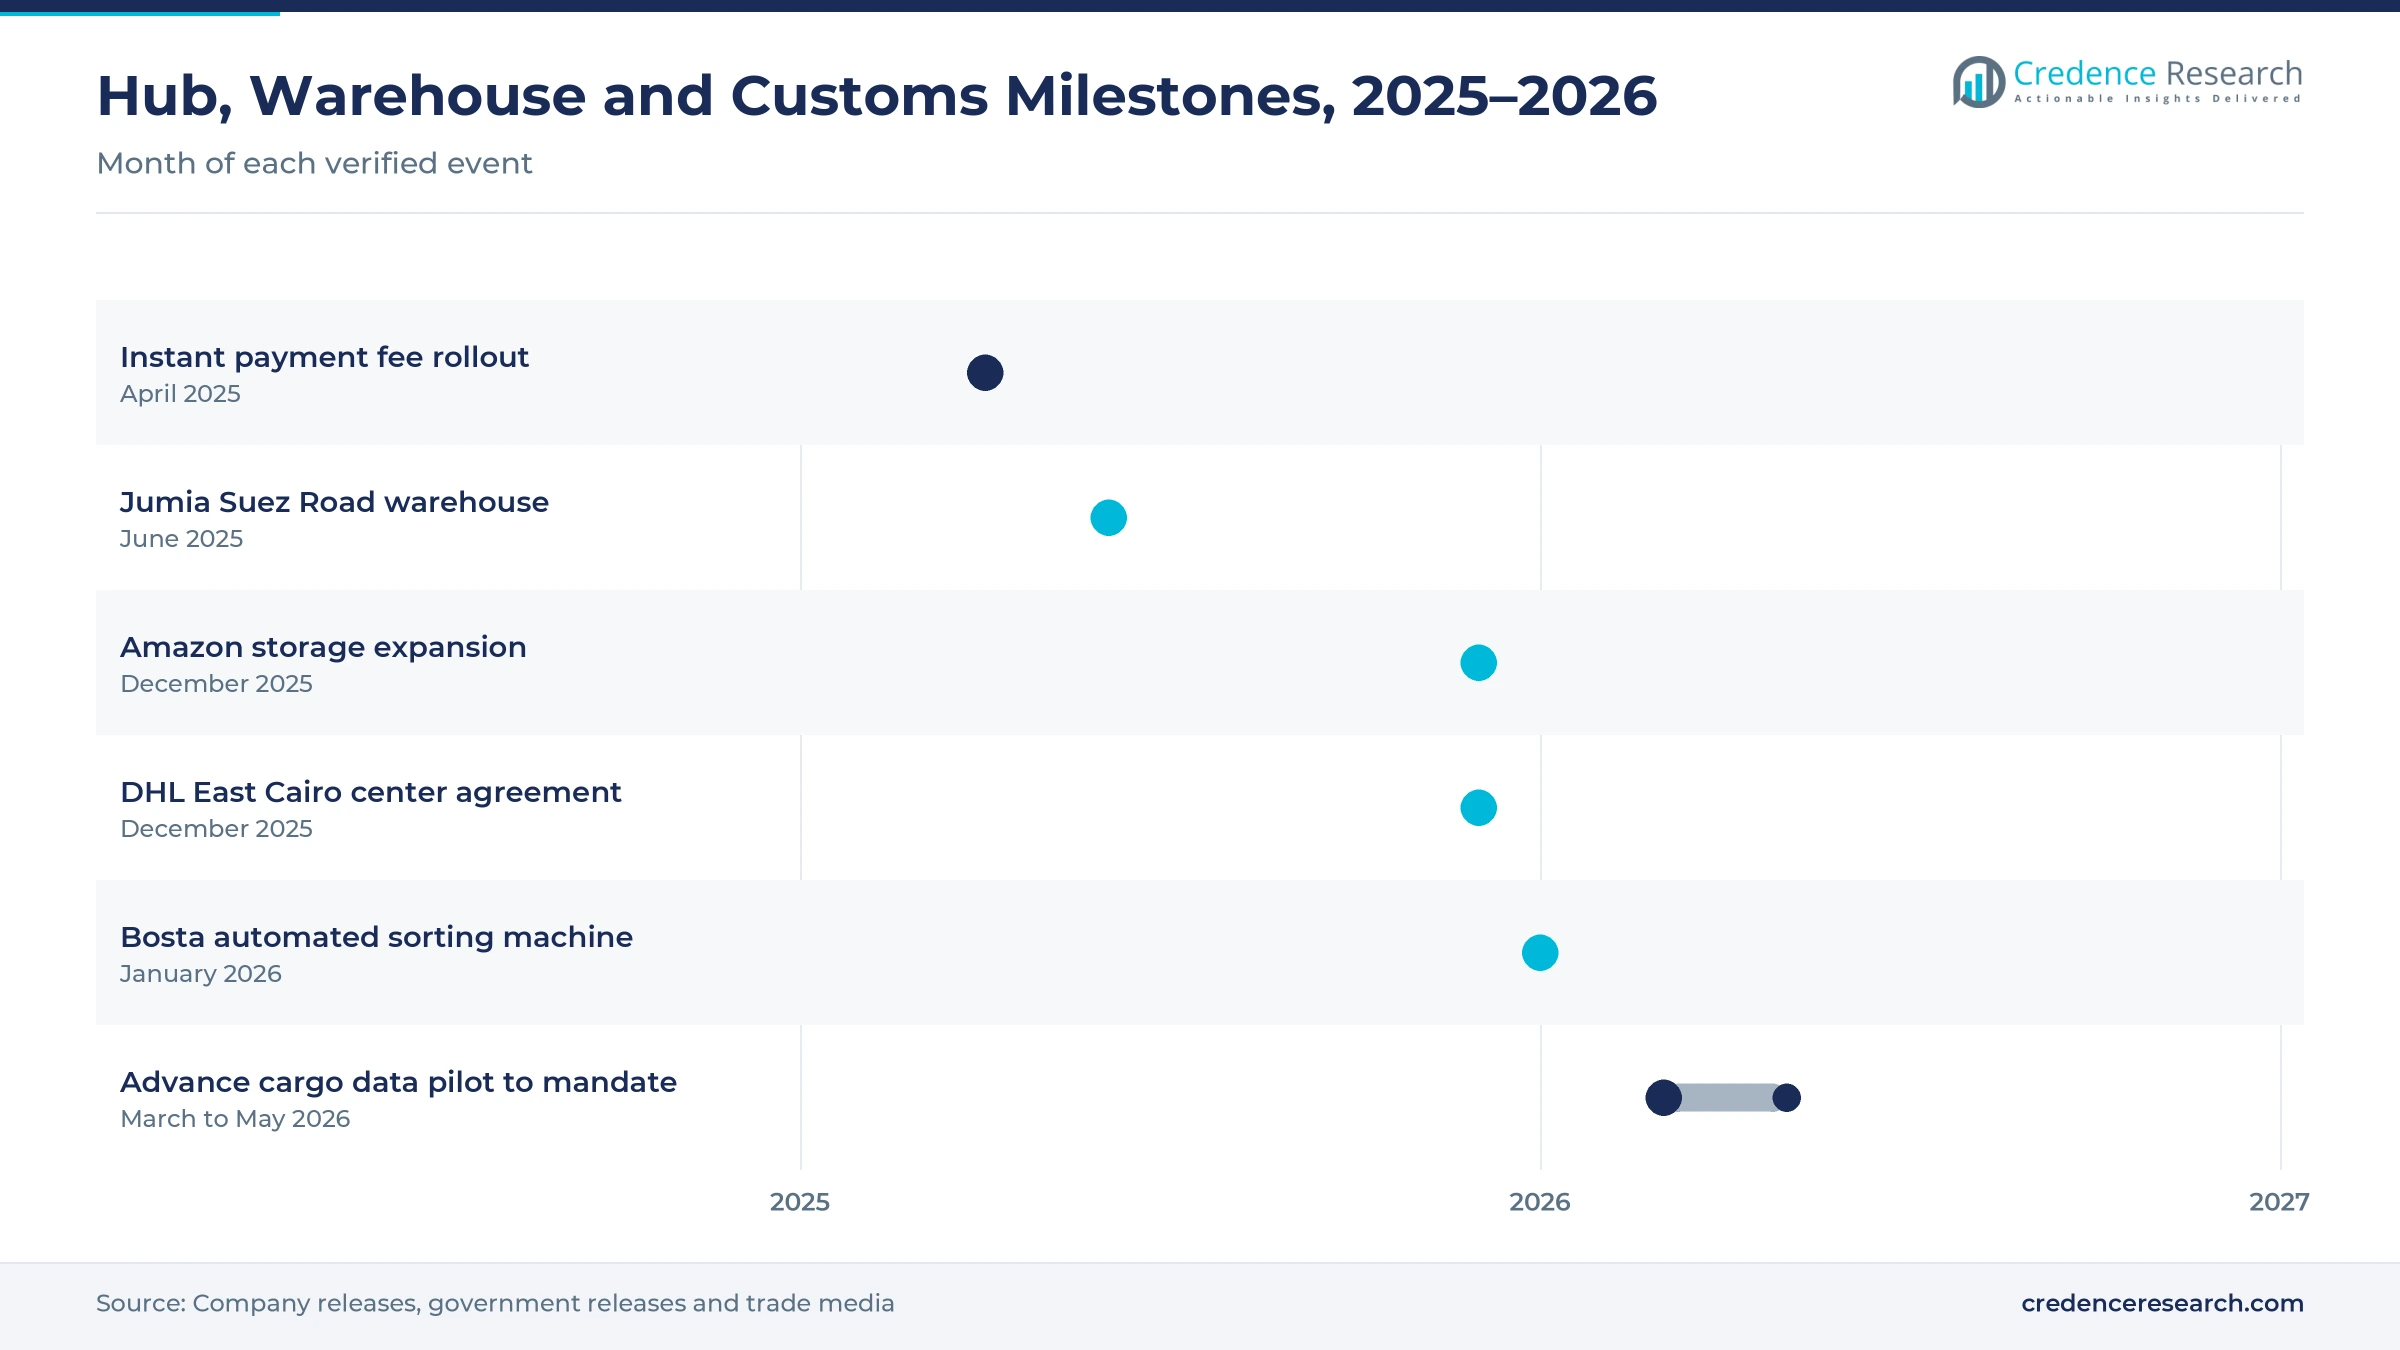Click the Credence Research logo icon
This screenshot has height=1350, width=2400.
click(x=1978, y=81)
